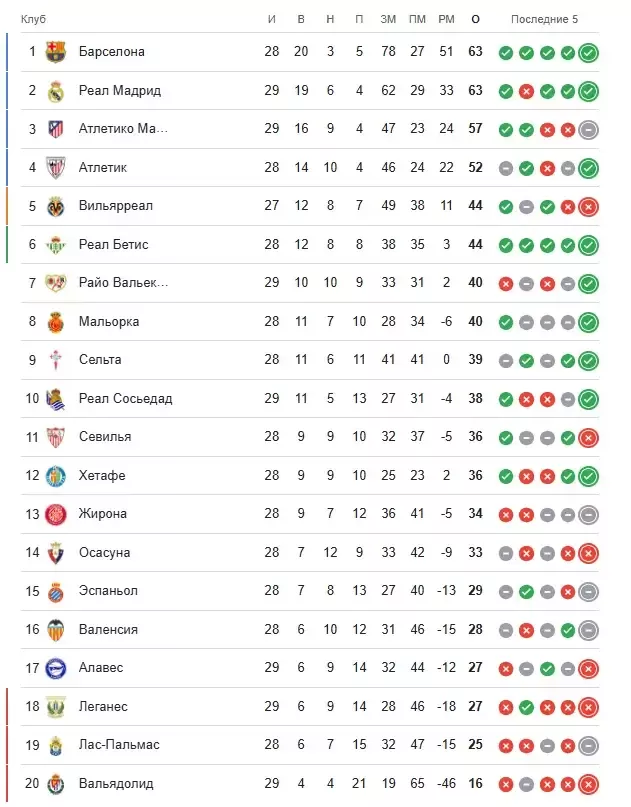Click the Barcelona club crest
Image resolution: width=631 pixels, height=807 pixels.
pyautogui.click(x=56, y=52)
